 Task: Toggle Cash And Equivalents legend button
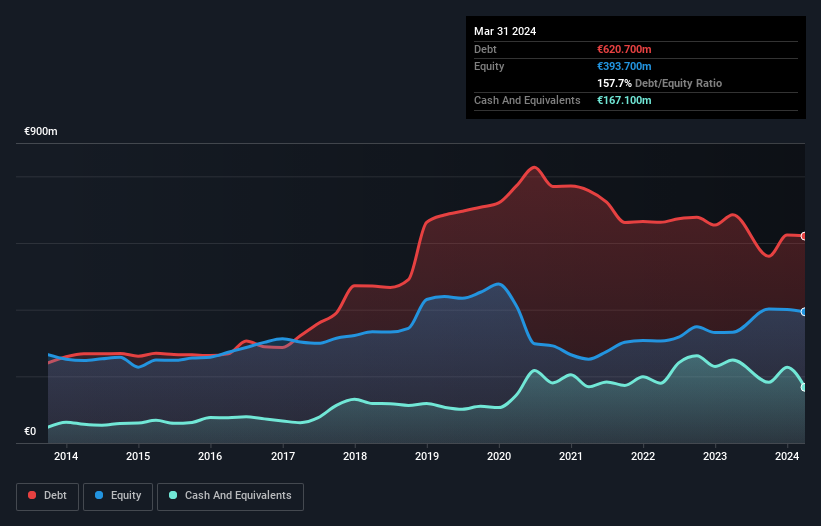tap(230, 496)
